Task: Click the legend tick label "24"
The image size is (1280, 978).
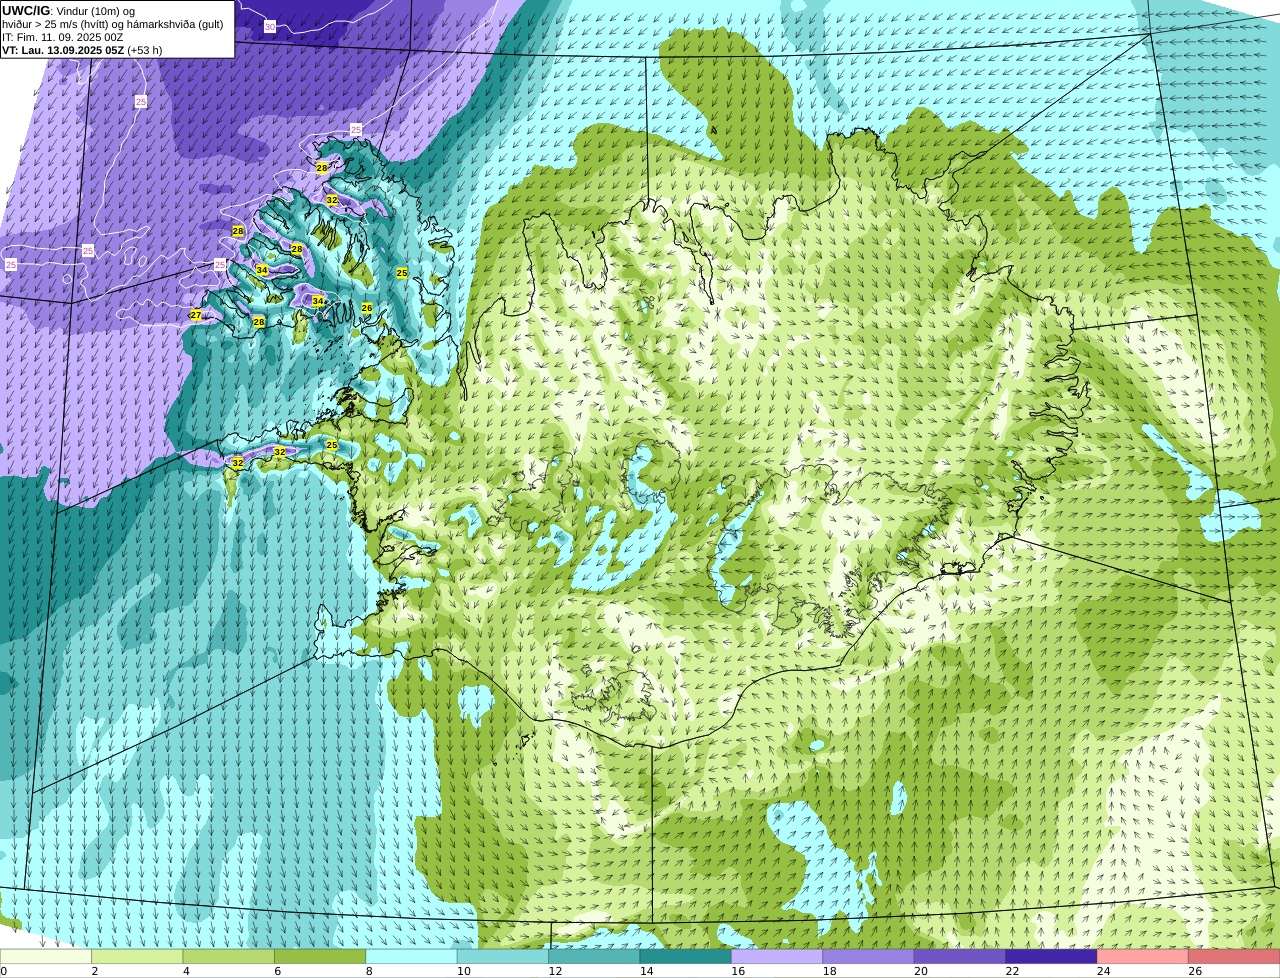Action: [1103, 971]
